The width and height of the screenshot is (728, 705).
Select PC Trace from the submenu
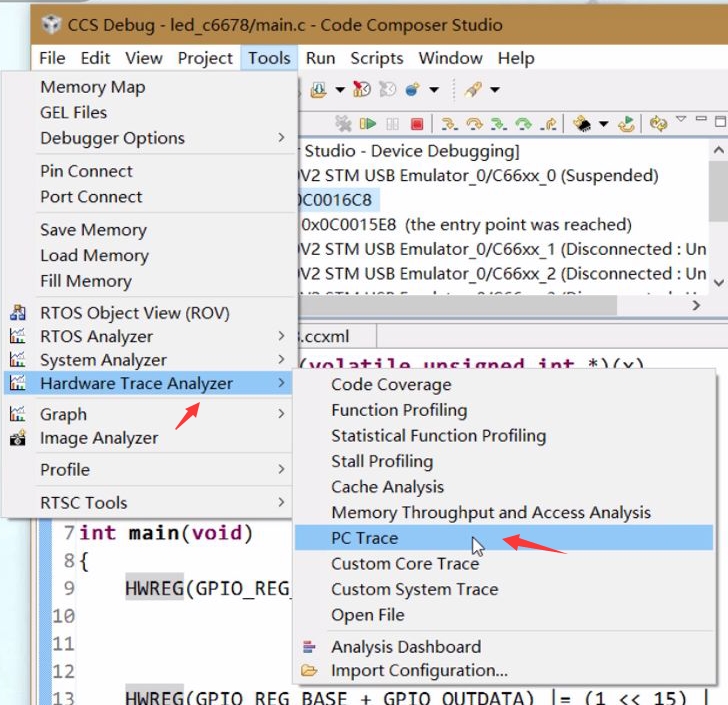(504, 538)
